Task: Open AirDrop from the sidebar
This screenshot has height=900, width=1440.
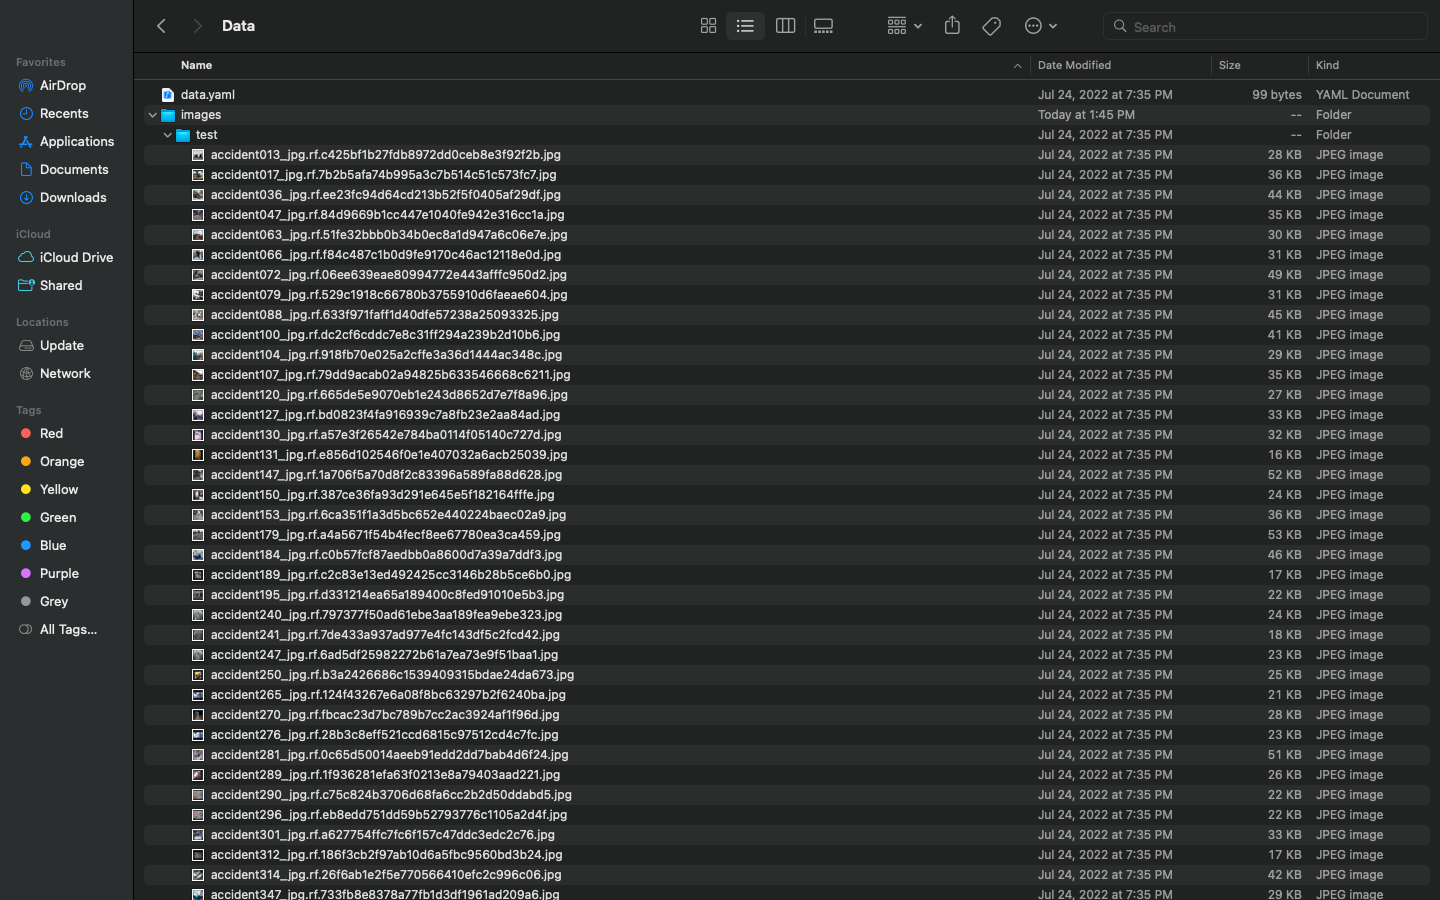Action: (62, 85)
